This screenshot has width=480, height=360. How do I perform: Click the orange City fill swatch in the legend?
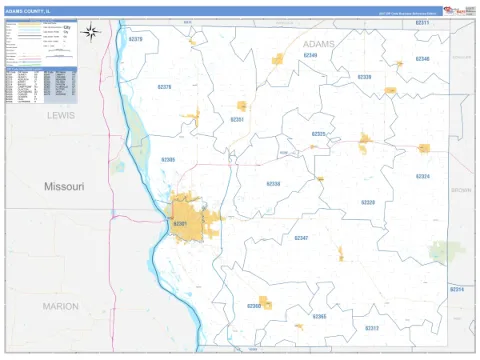[x=29, y=24]
